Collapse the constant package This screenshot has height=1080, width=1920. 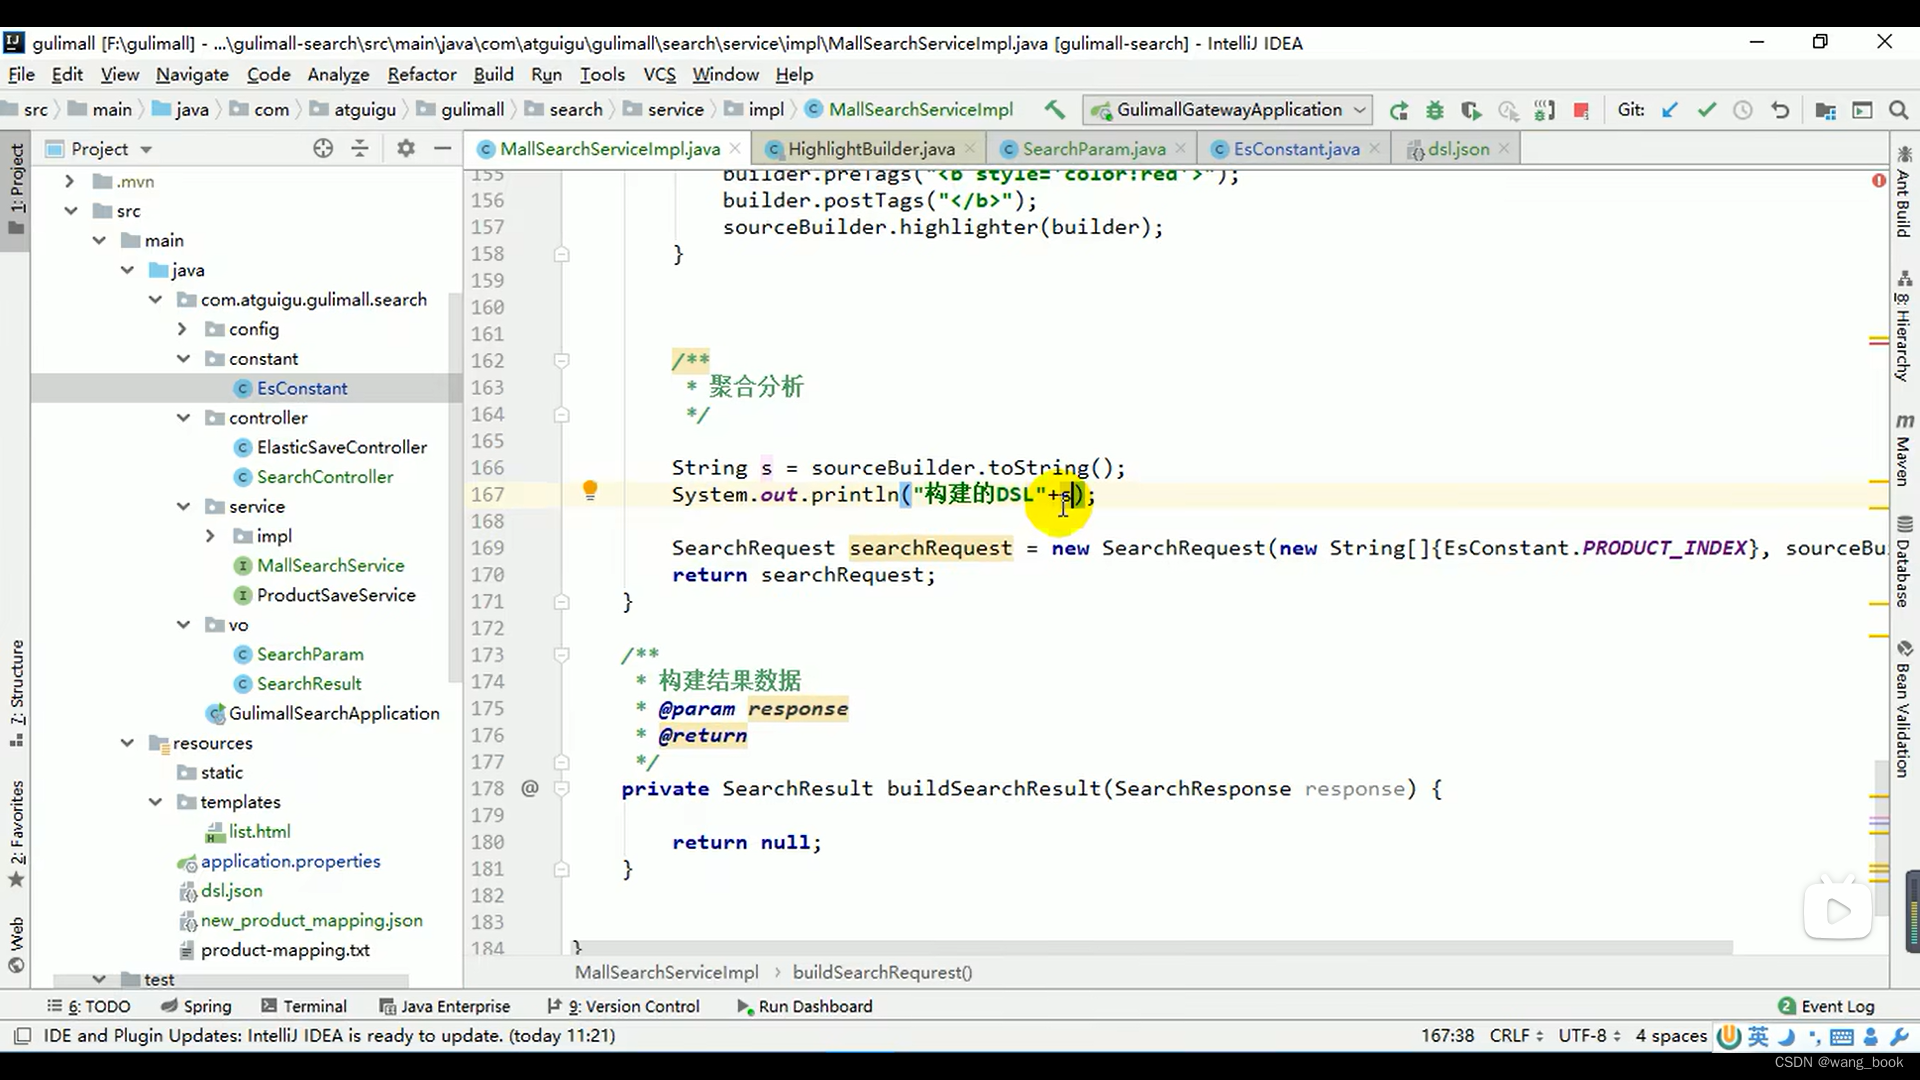(183, 358)
